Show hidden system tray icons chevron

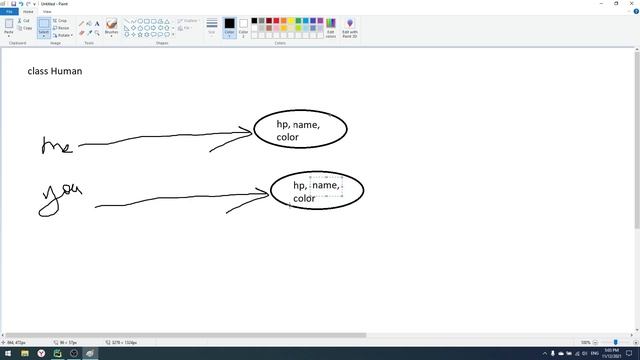(544, 353)
